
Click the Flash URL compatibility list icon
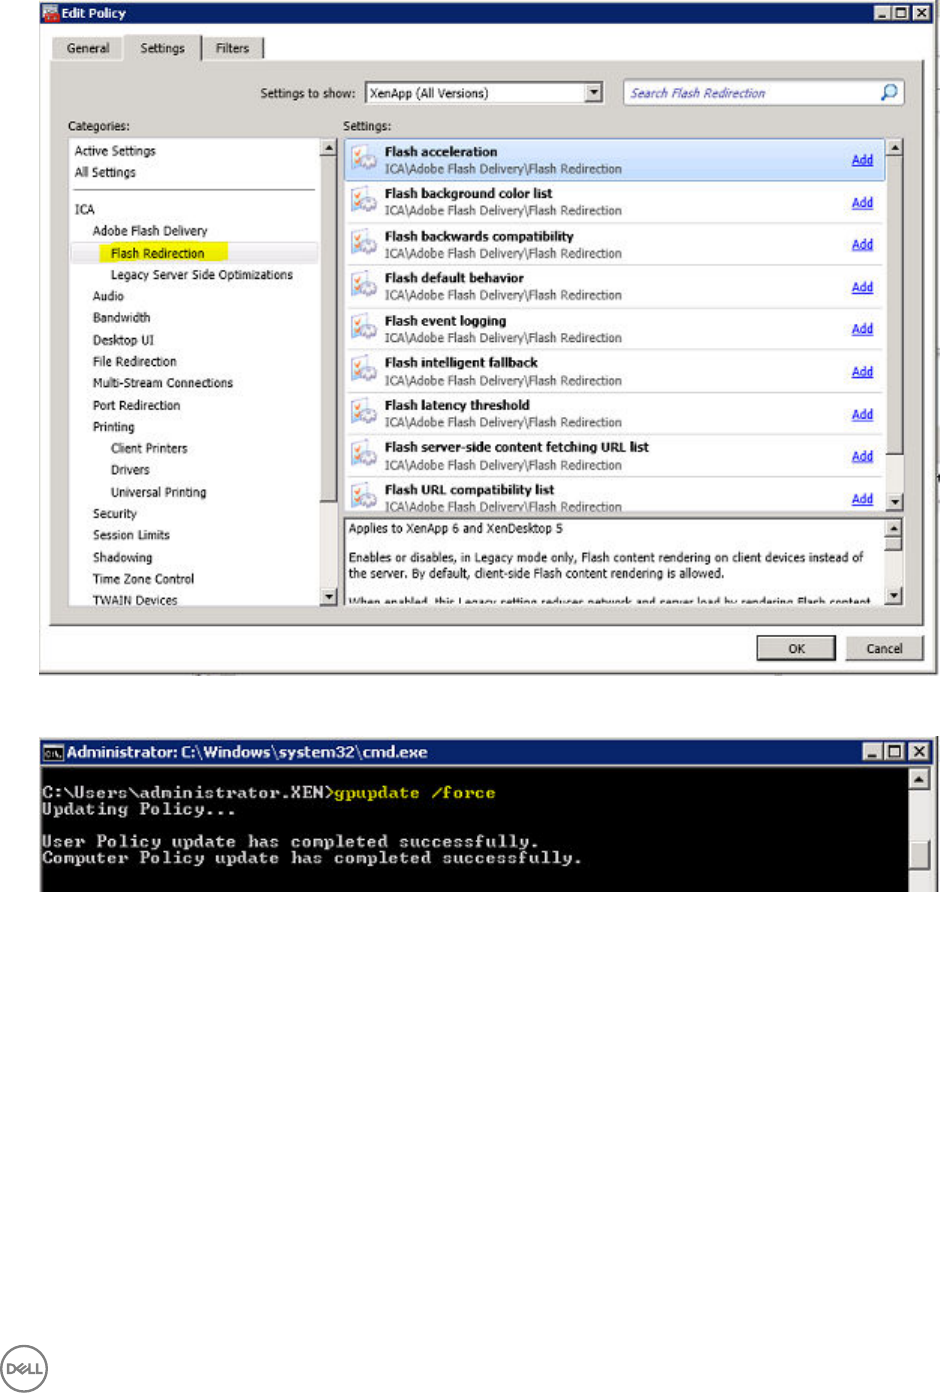364,496
